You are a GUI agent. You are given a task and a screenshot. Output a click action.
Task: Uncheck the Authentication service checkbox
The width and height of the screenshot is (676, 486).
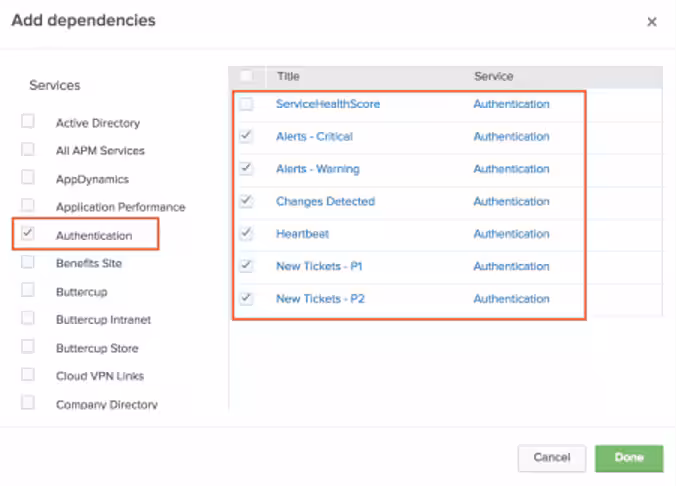pos(28,234)
